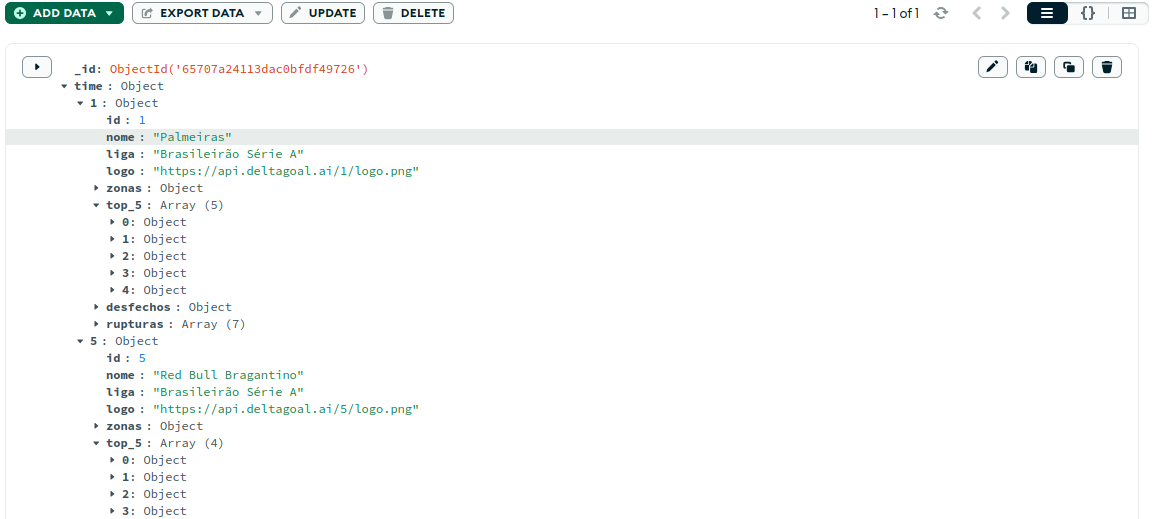
Task: Edit the document with the pencil icon
Action: point(992,67)
